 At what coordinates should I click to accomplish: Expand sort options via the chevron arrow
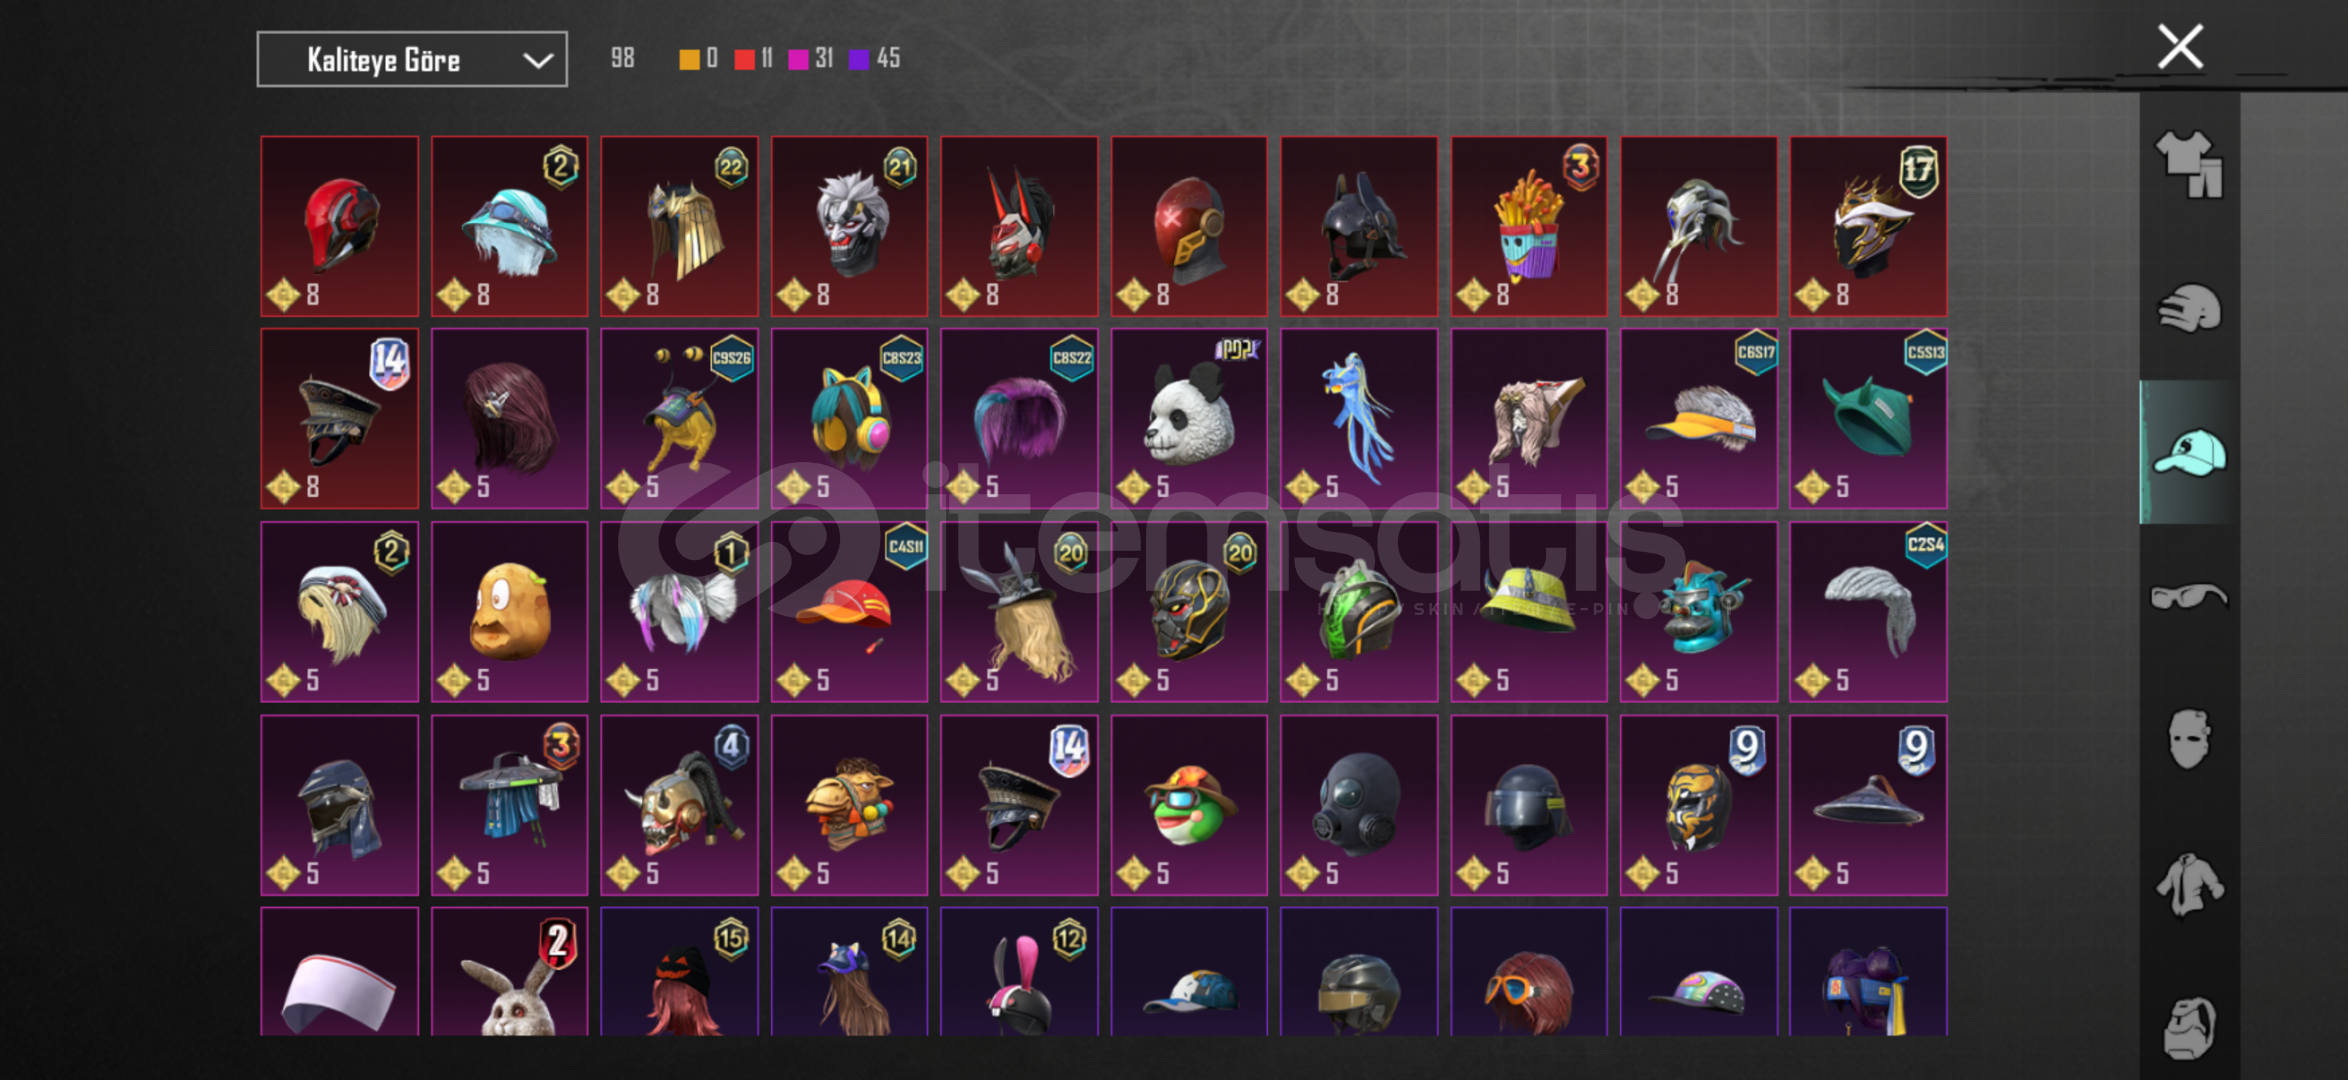click(538, 60)
